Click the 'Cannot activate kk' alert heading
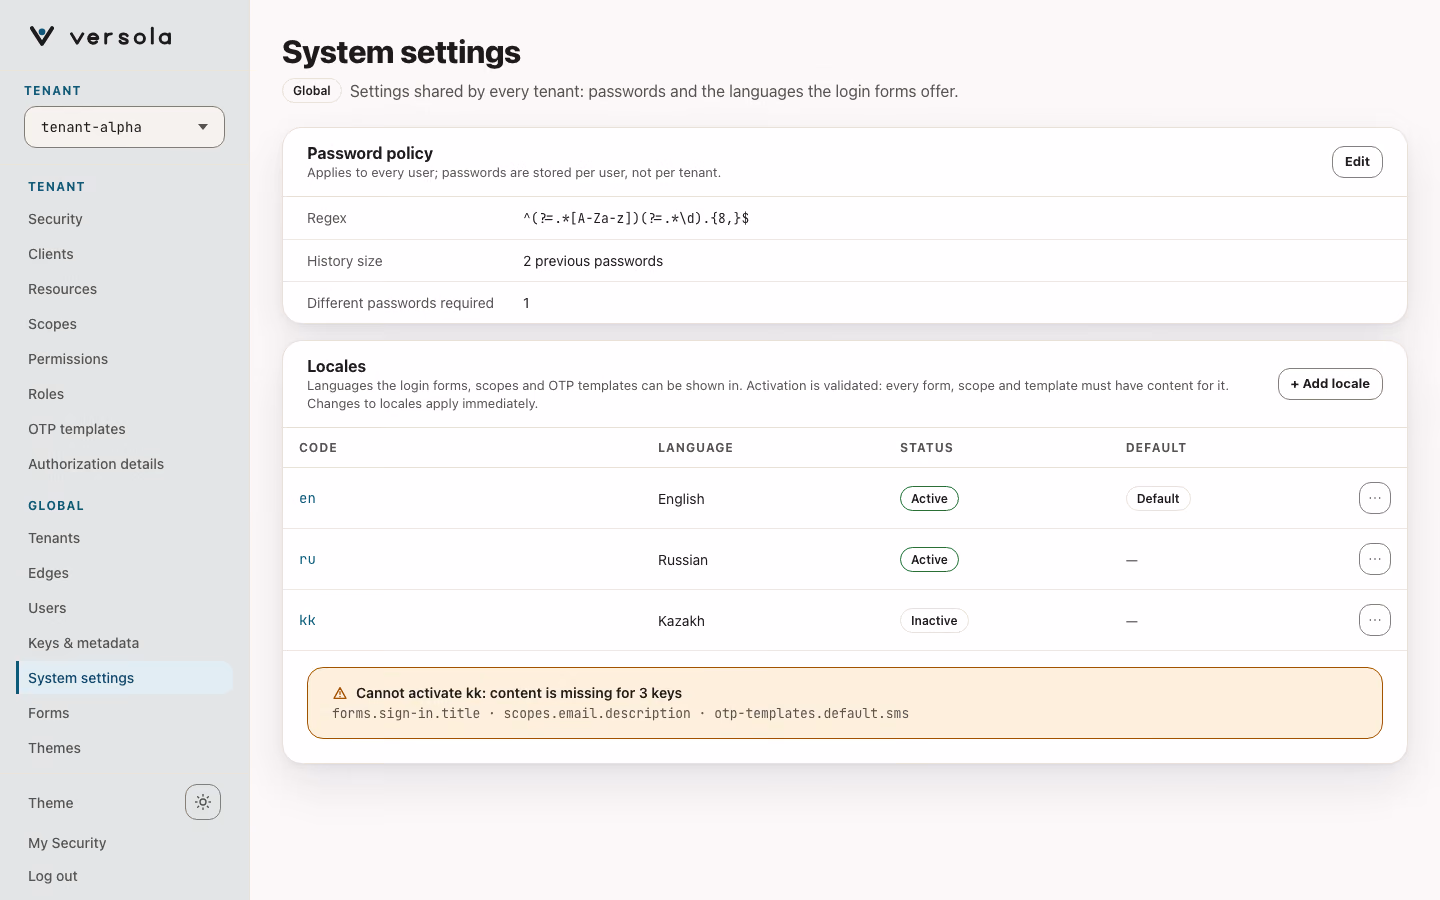1440x900 pixels. pyautogui.click(x=519, y=693)
